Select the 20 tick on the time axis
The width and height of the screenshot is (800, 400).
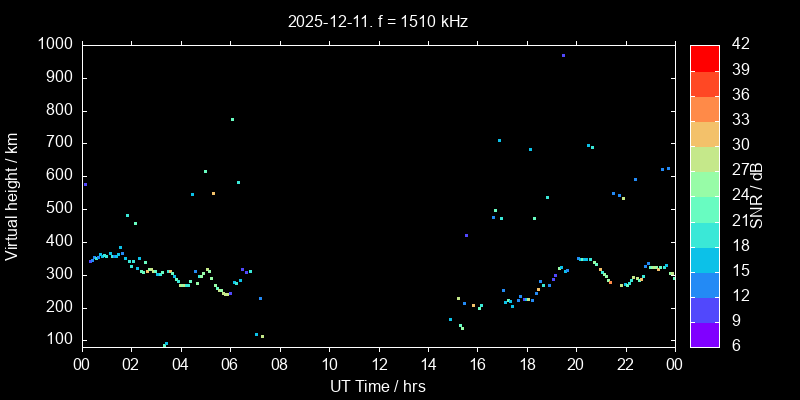[x=576, y=365]
